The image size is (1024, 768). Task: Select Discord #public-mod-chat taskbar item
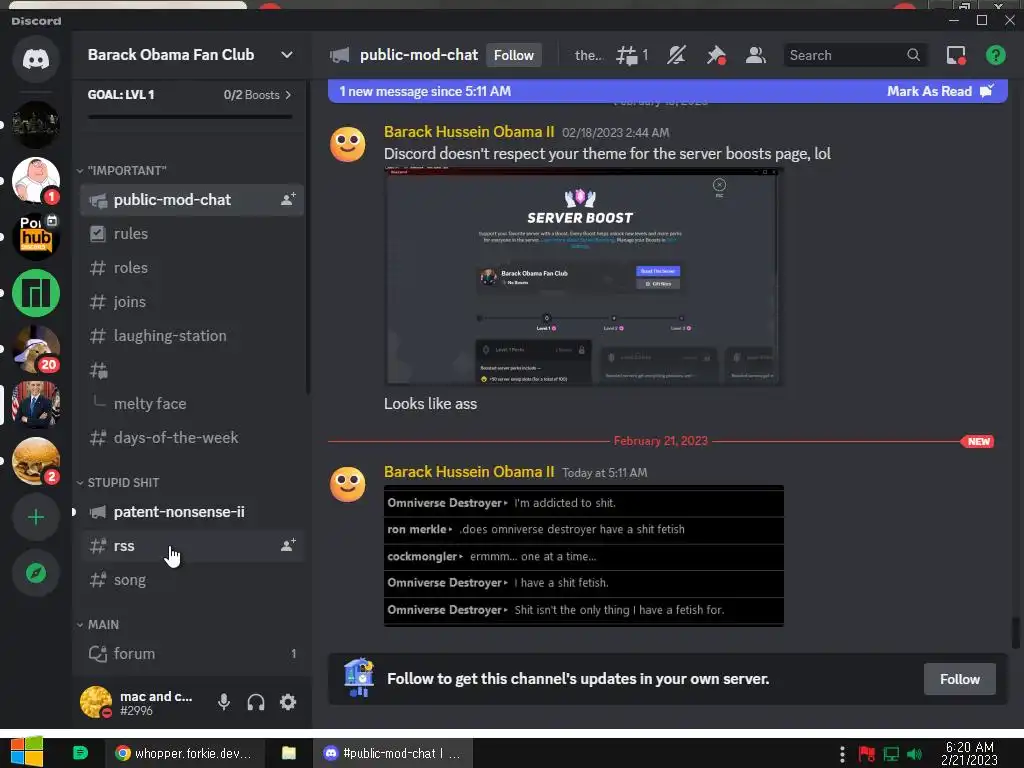pos(393,753)
